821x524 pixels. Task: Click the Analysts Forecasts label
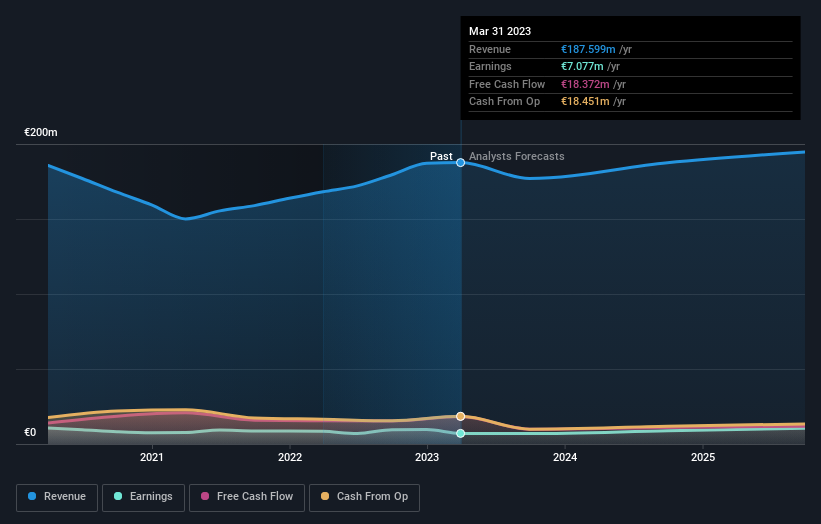pyautogui.click(x=516, y=156)
